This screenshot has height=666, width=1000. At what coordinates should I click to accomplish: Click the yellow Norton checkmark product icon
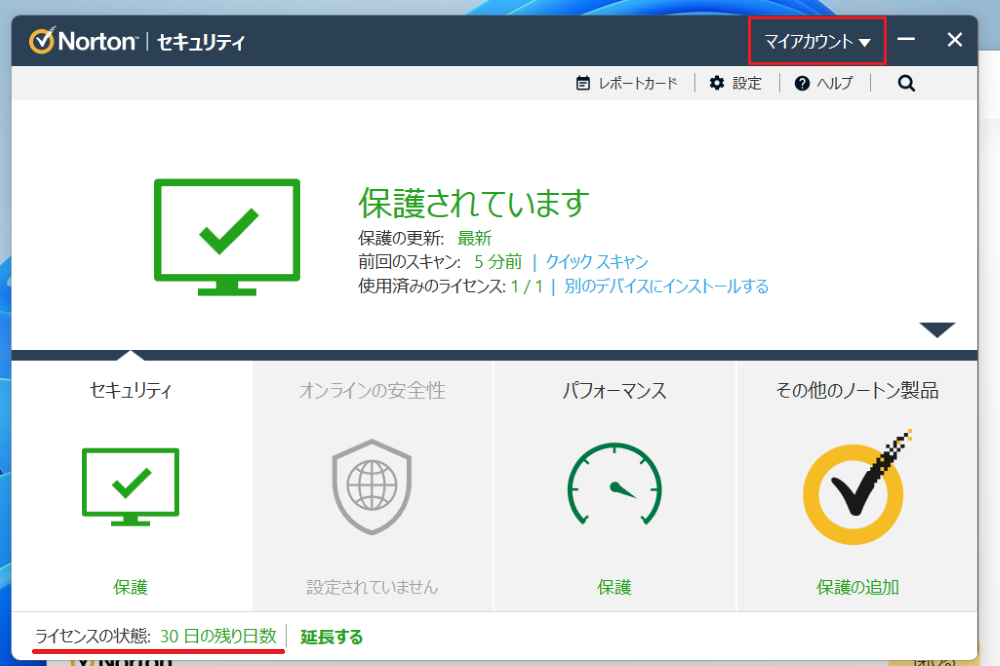856,489
